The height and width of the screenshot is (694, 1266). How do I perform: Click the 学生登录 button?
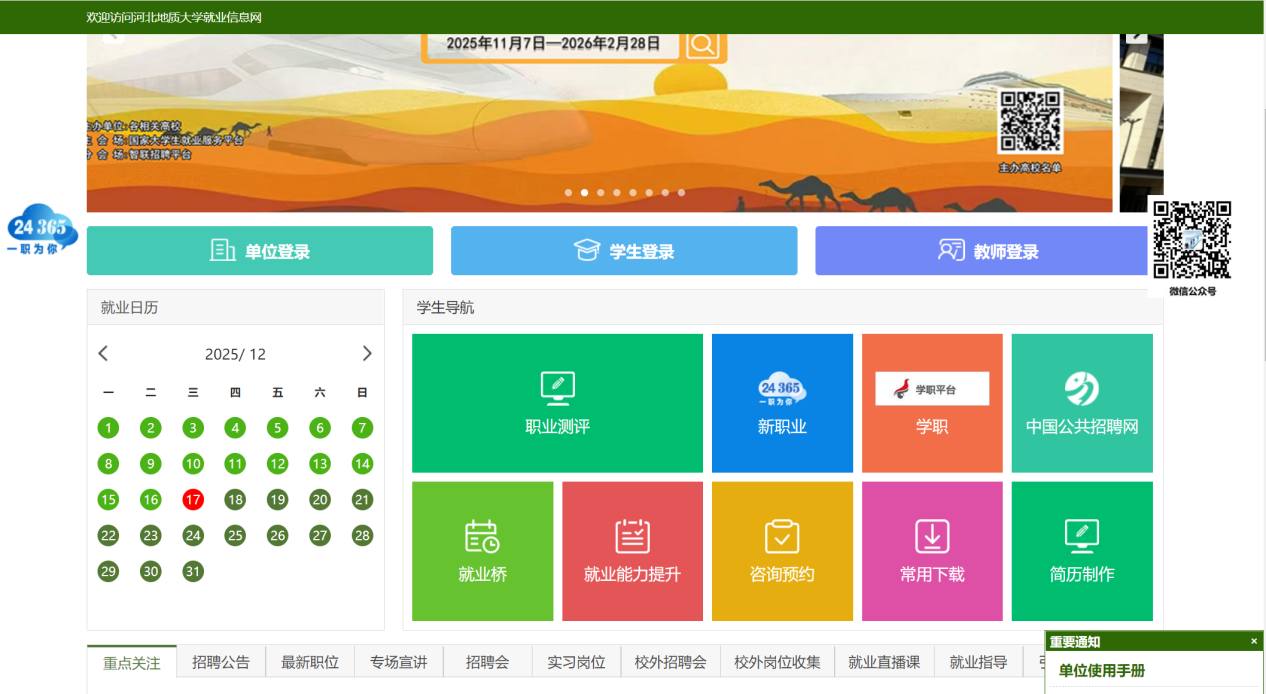(x=624, y=251)
